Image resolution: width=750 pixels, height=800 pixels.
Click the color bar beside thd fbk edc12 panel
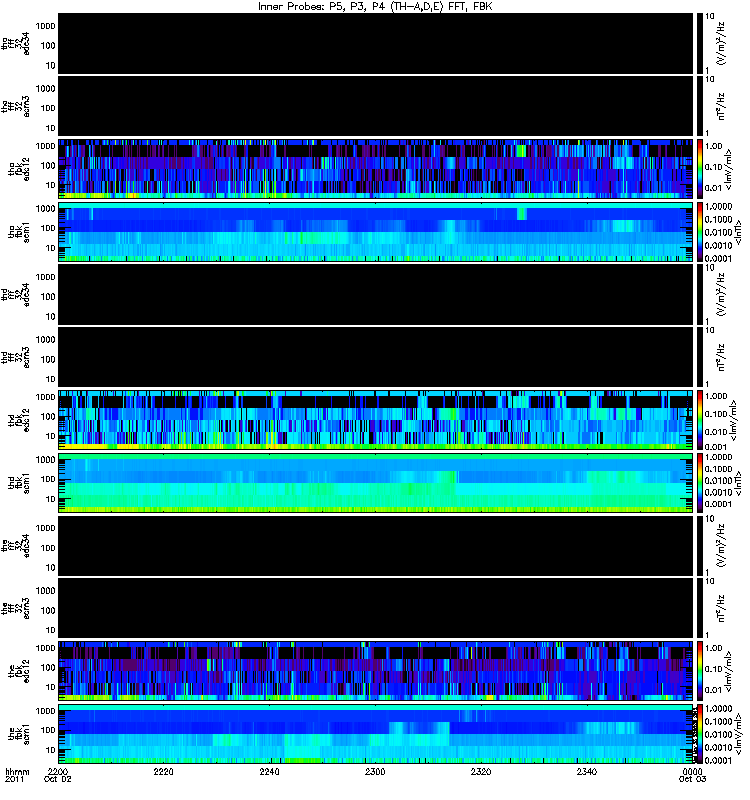(x=699, y=420)
